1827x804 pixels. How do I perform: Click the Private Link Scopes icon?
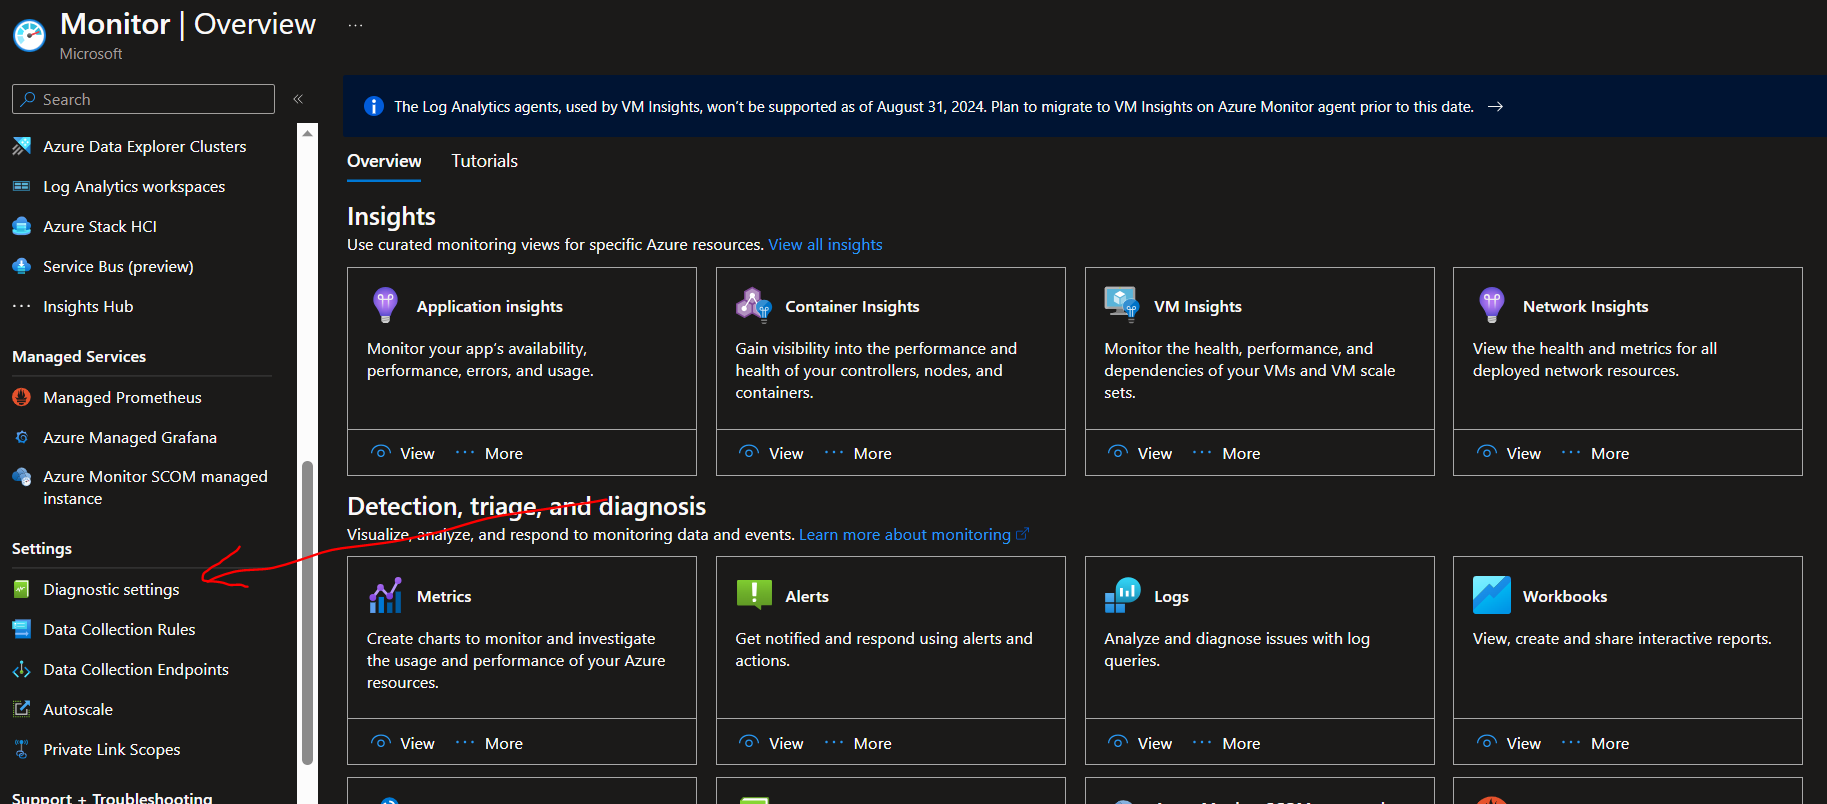(21, 749)
